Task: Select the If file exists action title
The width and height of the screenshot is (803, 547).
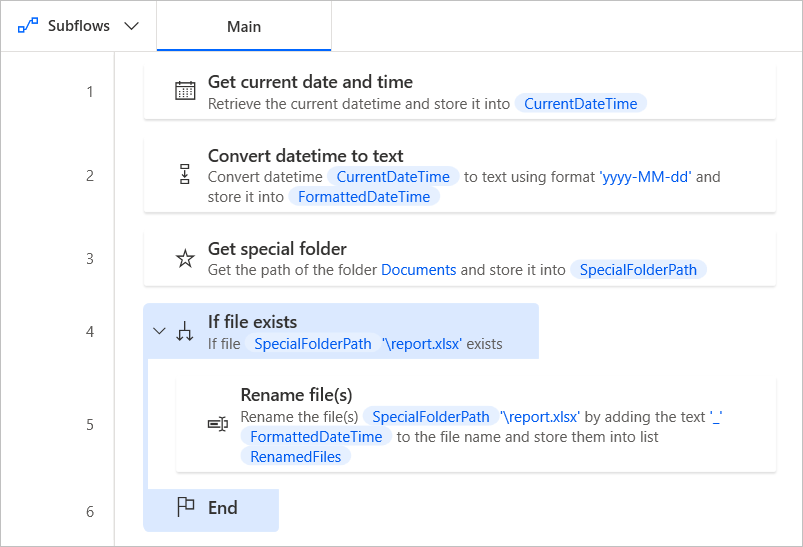Action: 252,322
